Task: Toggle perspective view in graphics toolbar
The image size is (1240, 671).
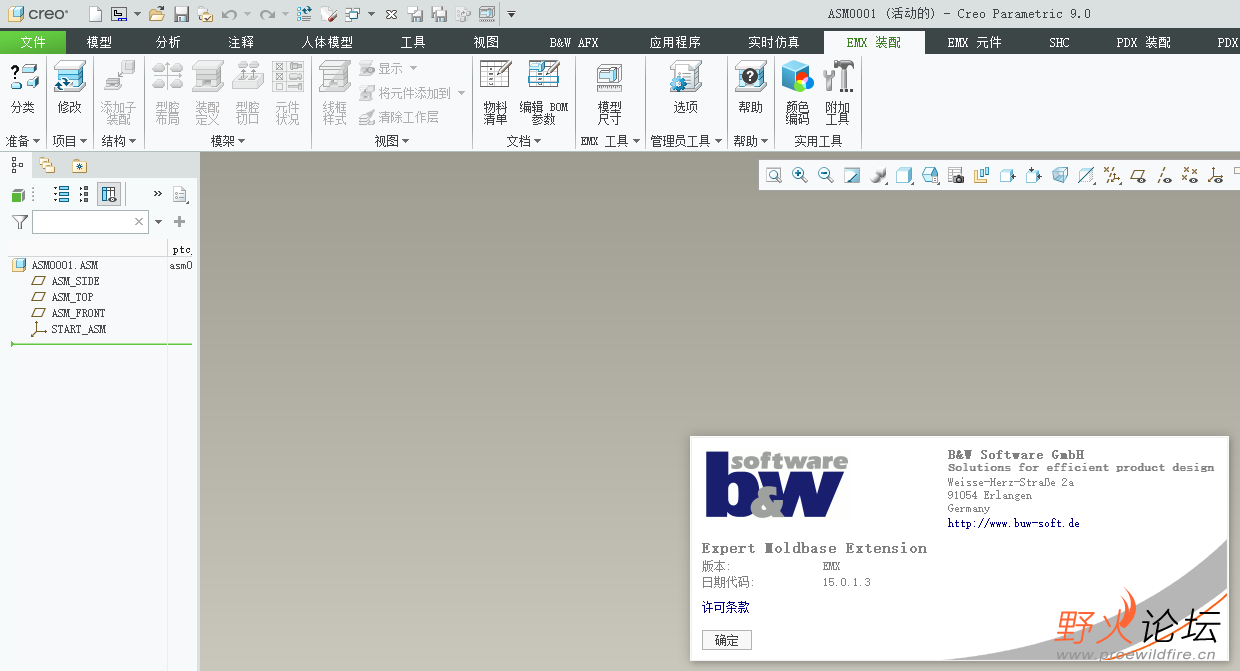Action: click(1060, 176)
